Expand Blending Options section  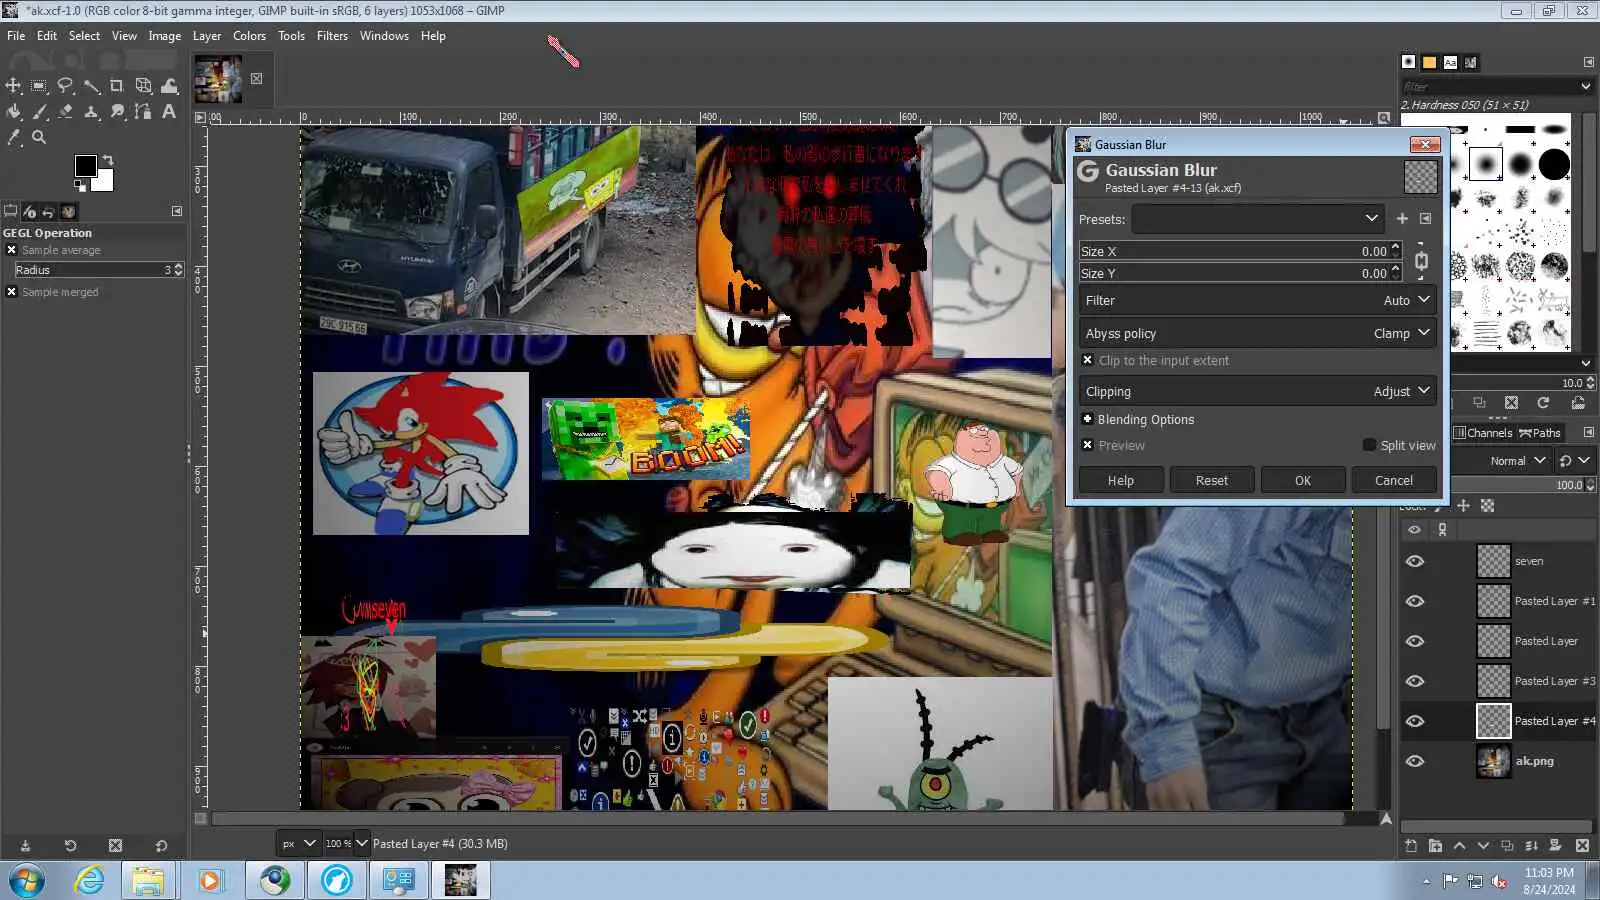point(1088,419)
